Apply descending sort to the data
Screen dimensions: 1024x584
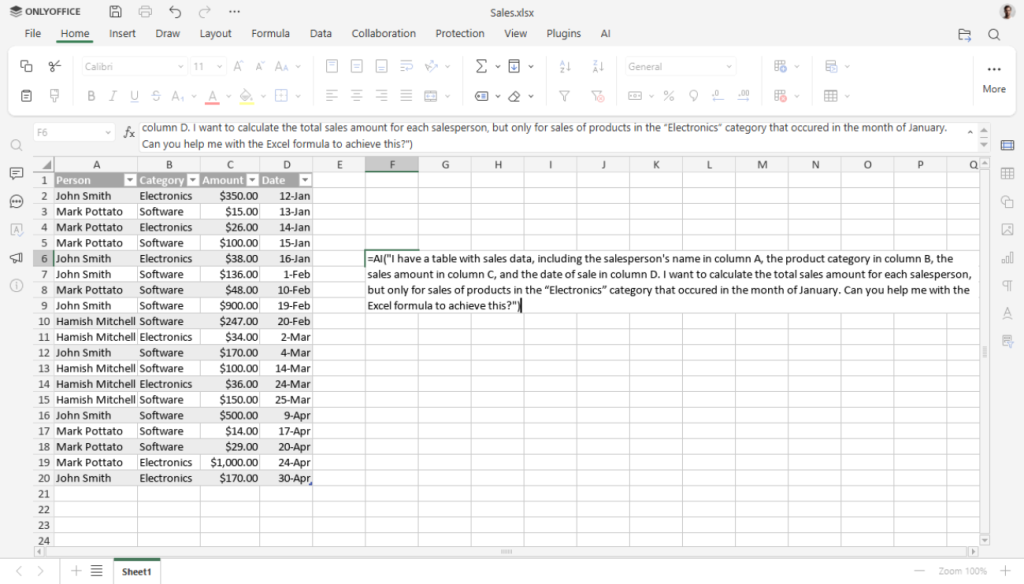click(x=597, y=66)
